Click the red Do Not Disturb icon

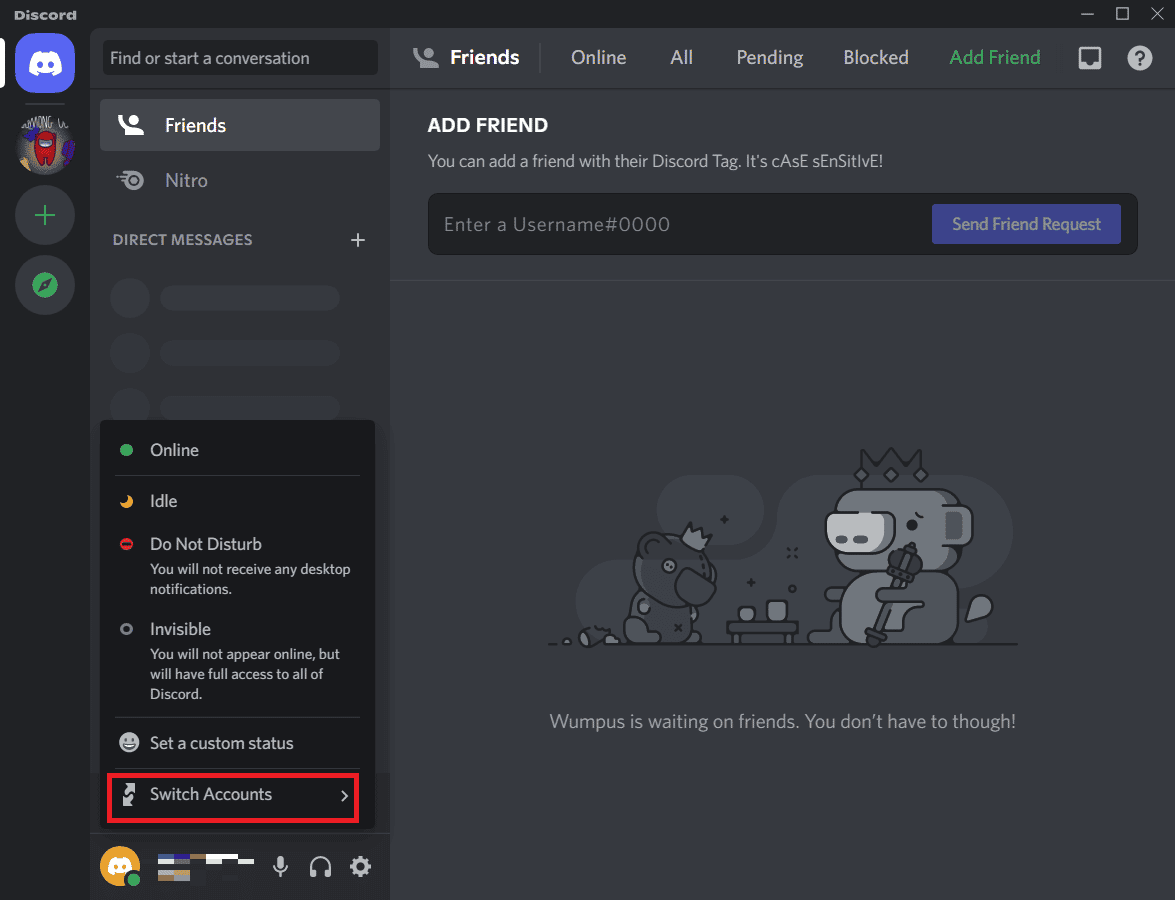(127, 544)
